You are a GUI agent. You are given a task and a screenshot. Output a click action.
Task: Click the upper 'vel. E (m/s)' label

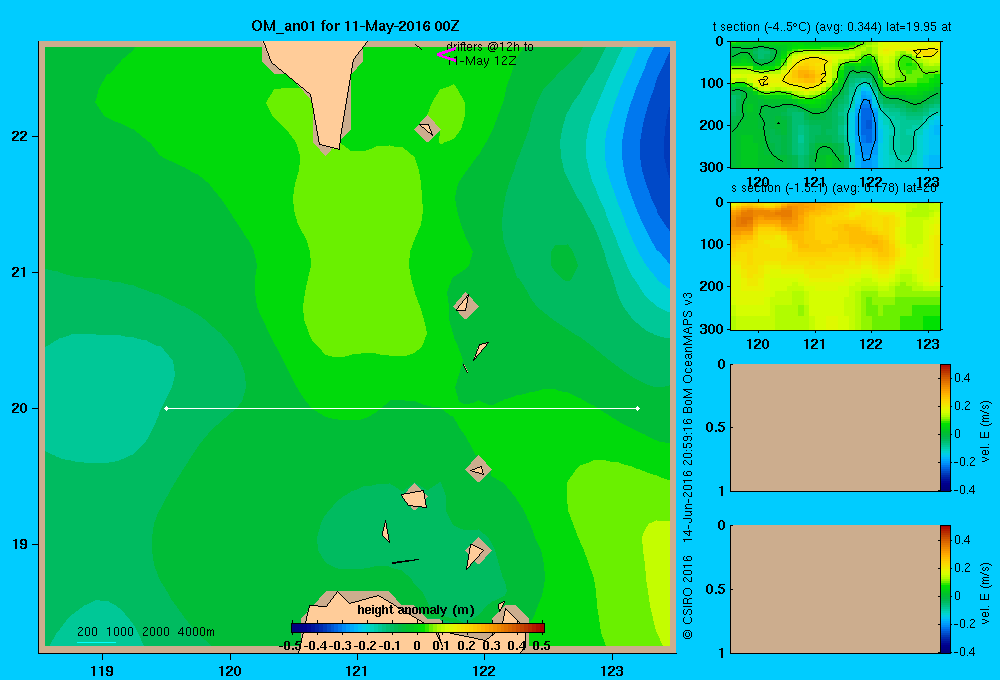[986, 431]
